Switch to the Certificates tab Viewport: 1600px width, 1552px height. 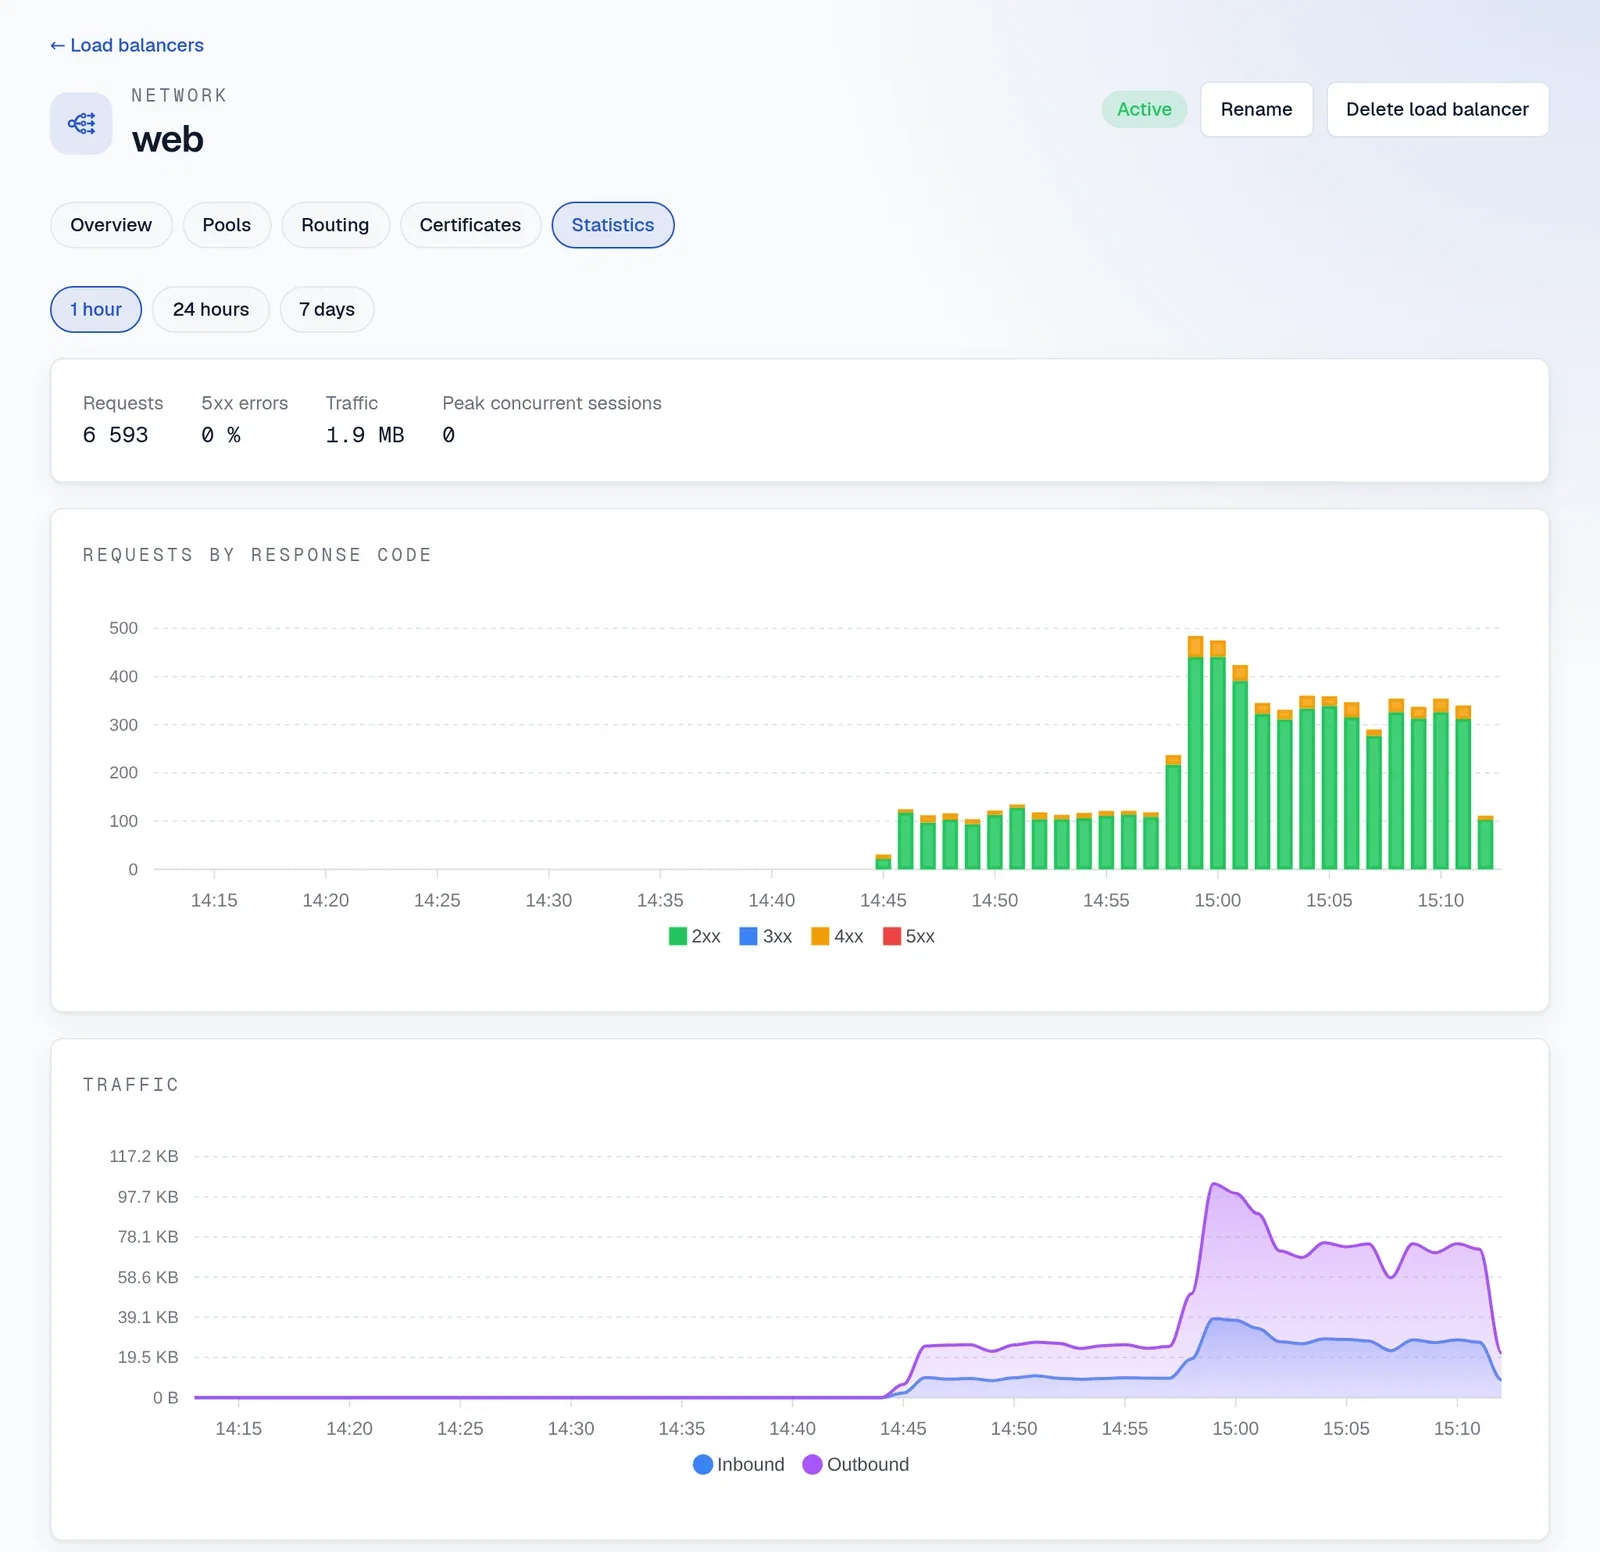click(x=470, y=225)
